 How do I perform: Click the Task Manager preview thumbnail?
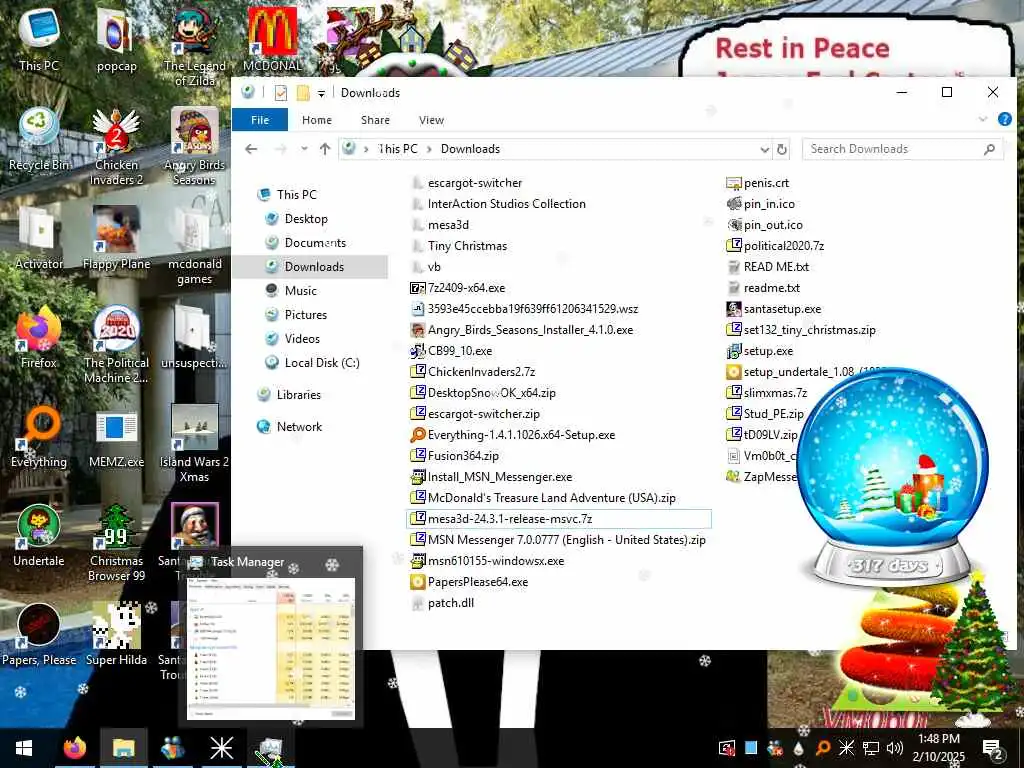[271, 648]
